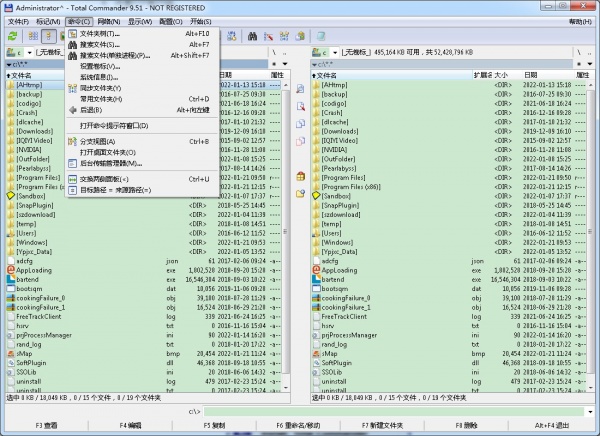The height and width of the screenshot is (436, 600).
Task: Select the sMap bmp file in left panel
Action: [24, 354]
